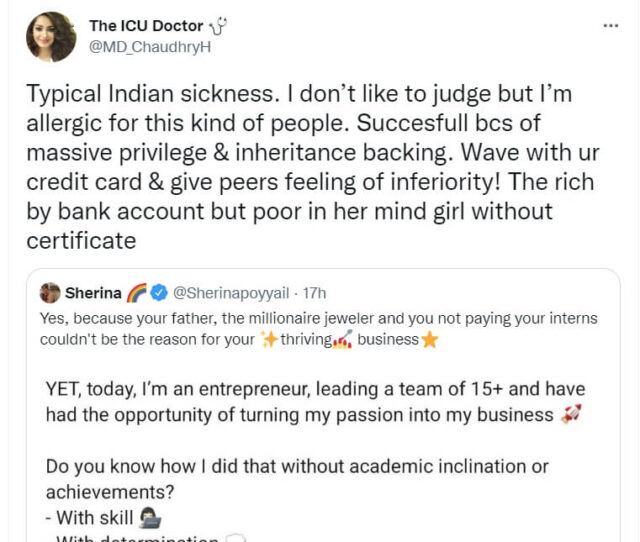Click the rainbow emoji next to Sherina
The height and width of the screenshot is (542, 640).
coord(137,293)
